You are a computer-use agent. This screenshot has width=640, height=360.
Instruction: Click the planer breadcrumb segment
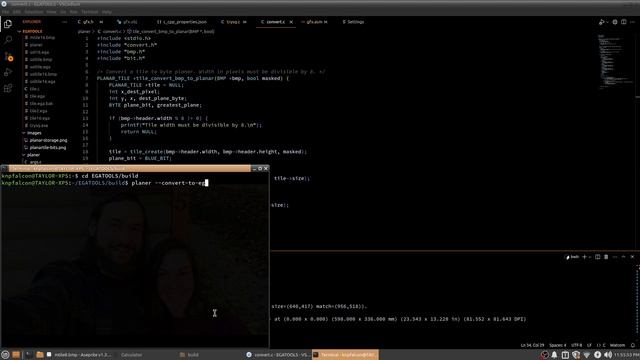tap(84, 31)
